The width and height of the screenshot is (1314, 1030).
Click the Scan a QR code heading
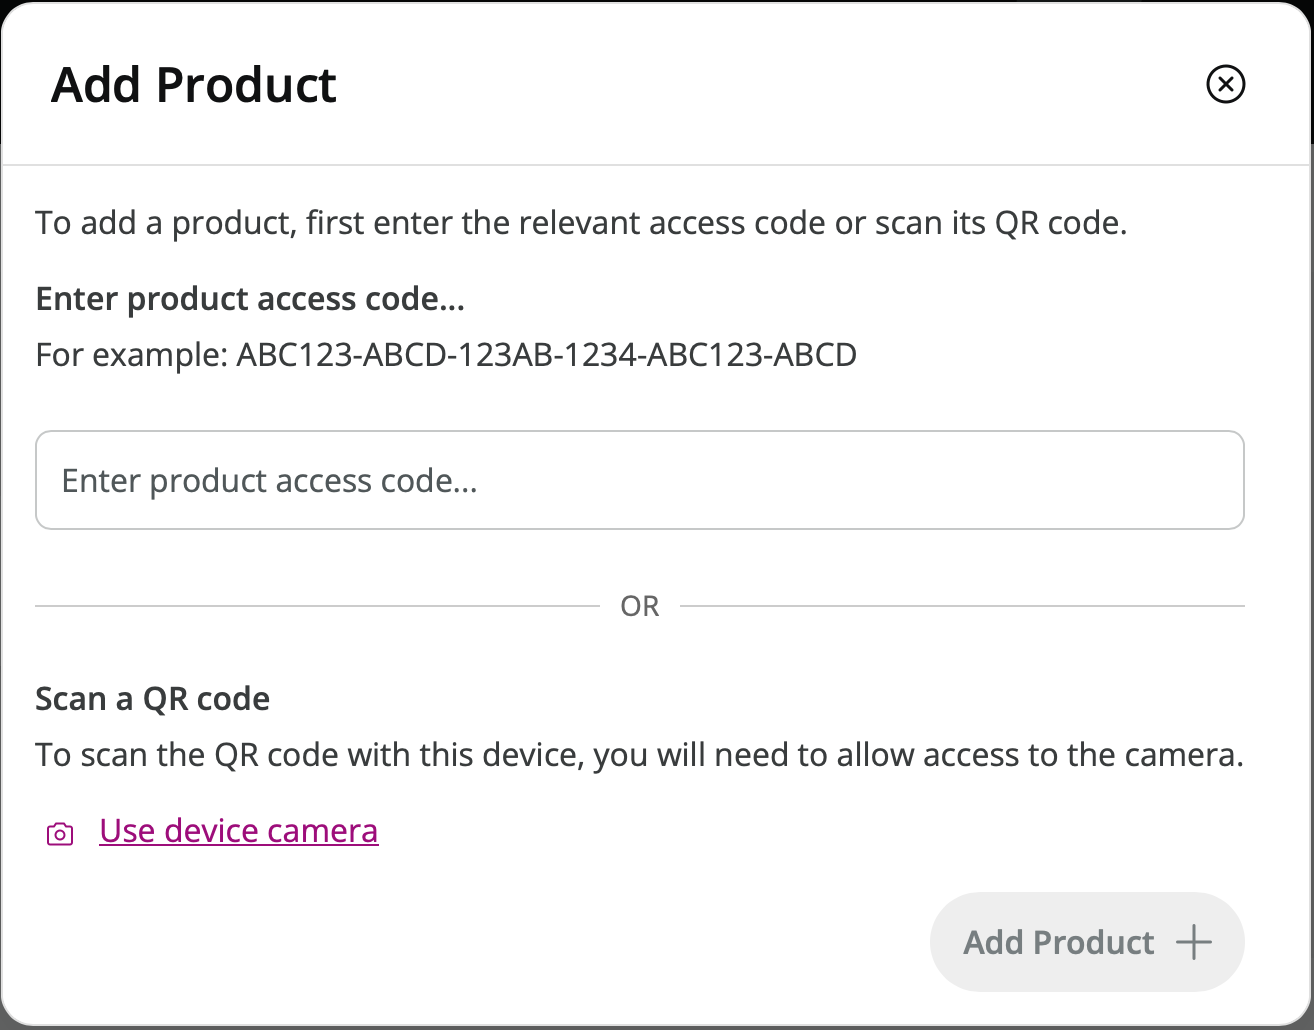pos(153,698)
